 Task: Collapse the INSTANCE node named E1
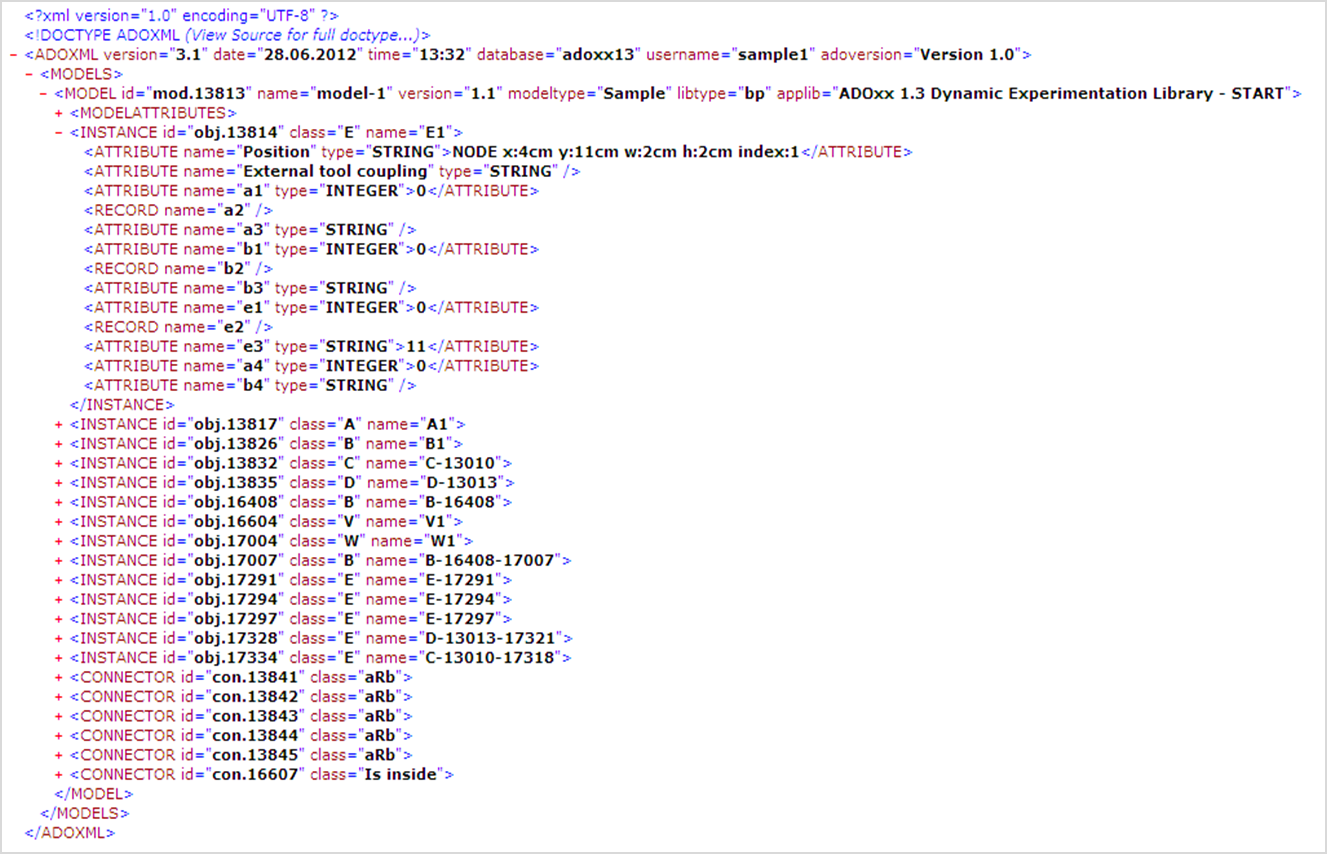pos(56,131)
